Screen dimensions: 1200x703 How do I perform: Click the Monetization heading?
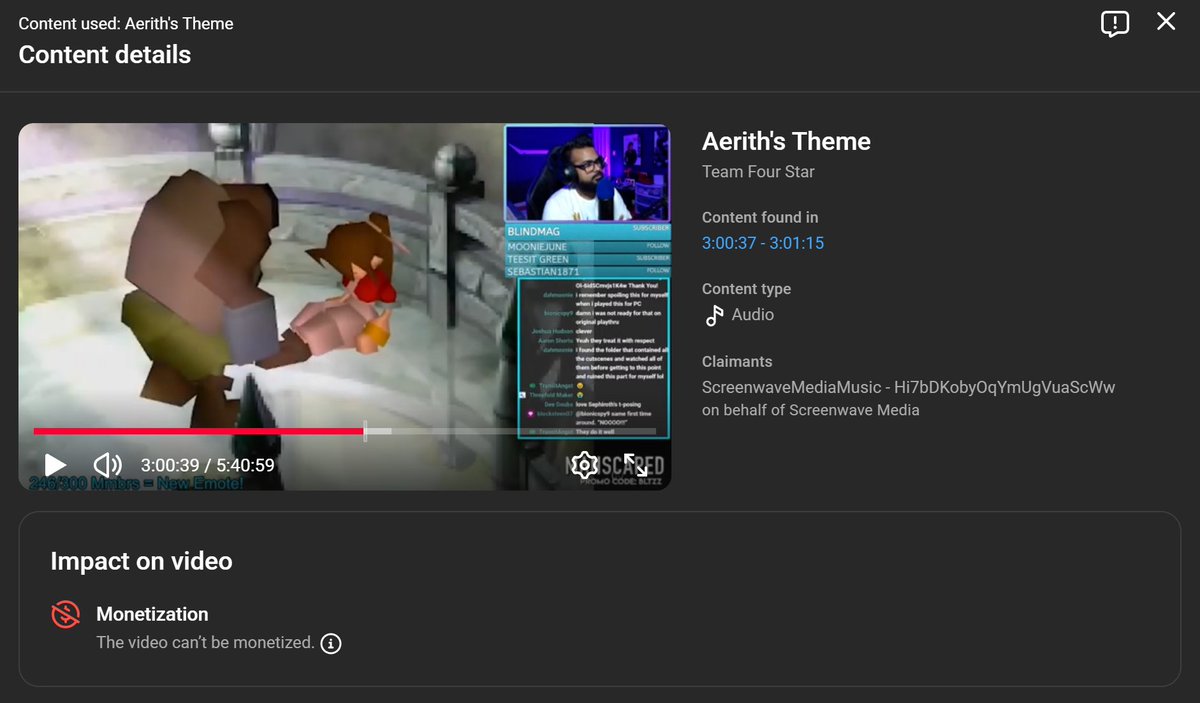(x=152, y=614)
